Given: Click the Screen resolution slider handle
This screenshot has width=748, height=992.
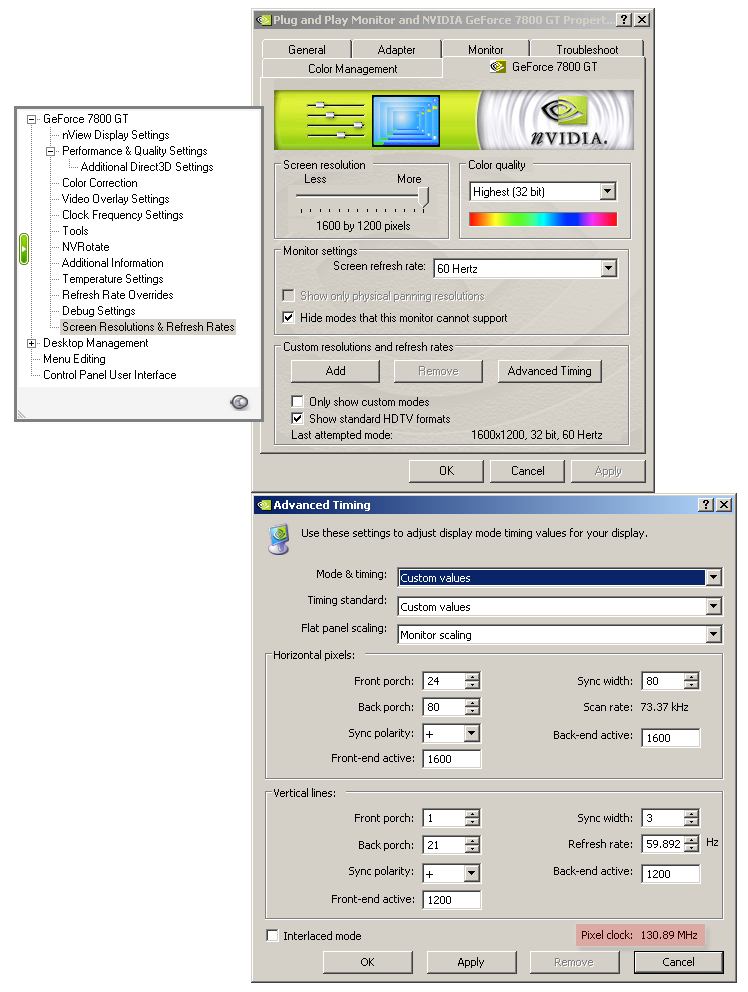Looking at the screenshot, I should point(423,198).
